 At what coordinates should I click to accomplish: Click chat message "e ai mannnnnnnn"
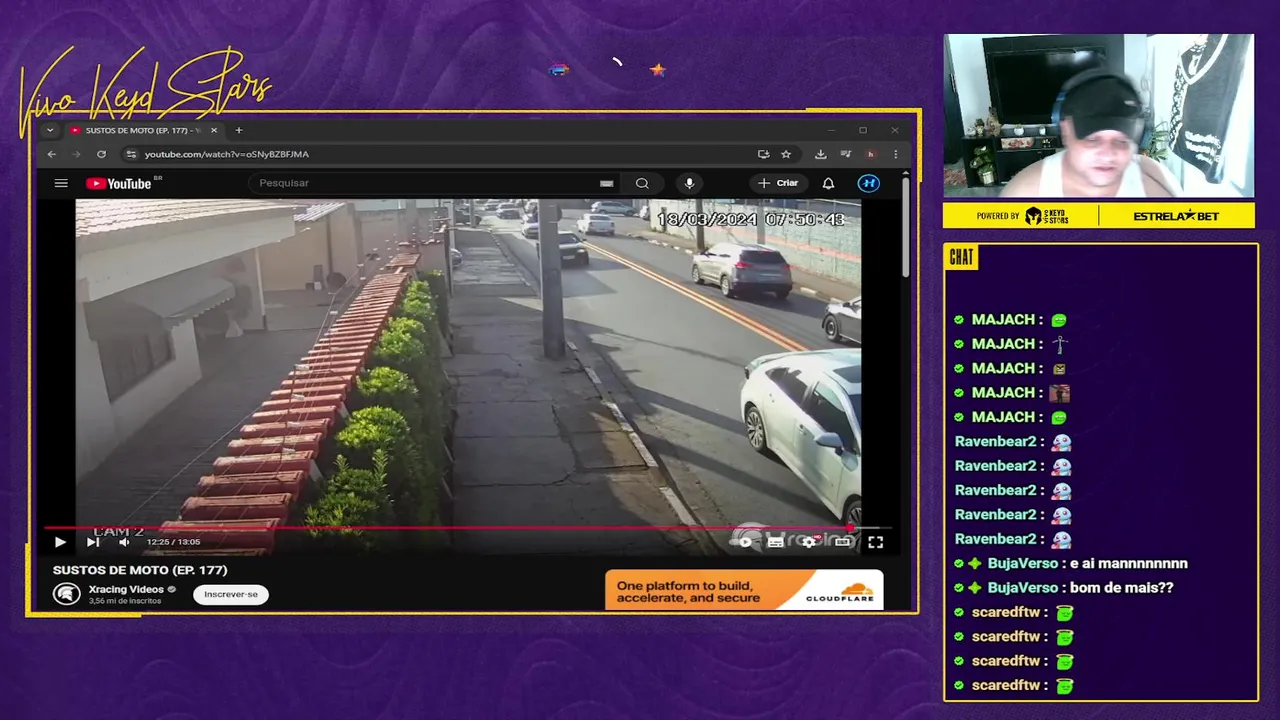click(1129, 563)
